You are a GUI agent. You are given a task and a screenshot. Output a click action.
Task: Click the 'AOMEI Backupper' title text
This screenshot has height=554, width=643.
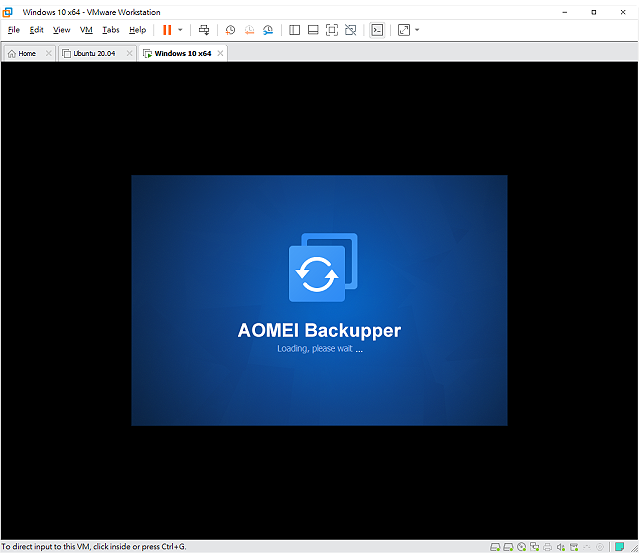tap(319, 331)
